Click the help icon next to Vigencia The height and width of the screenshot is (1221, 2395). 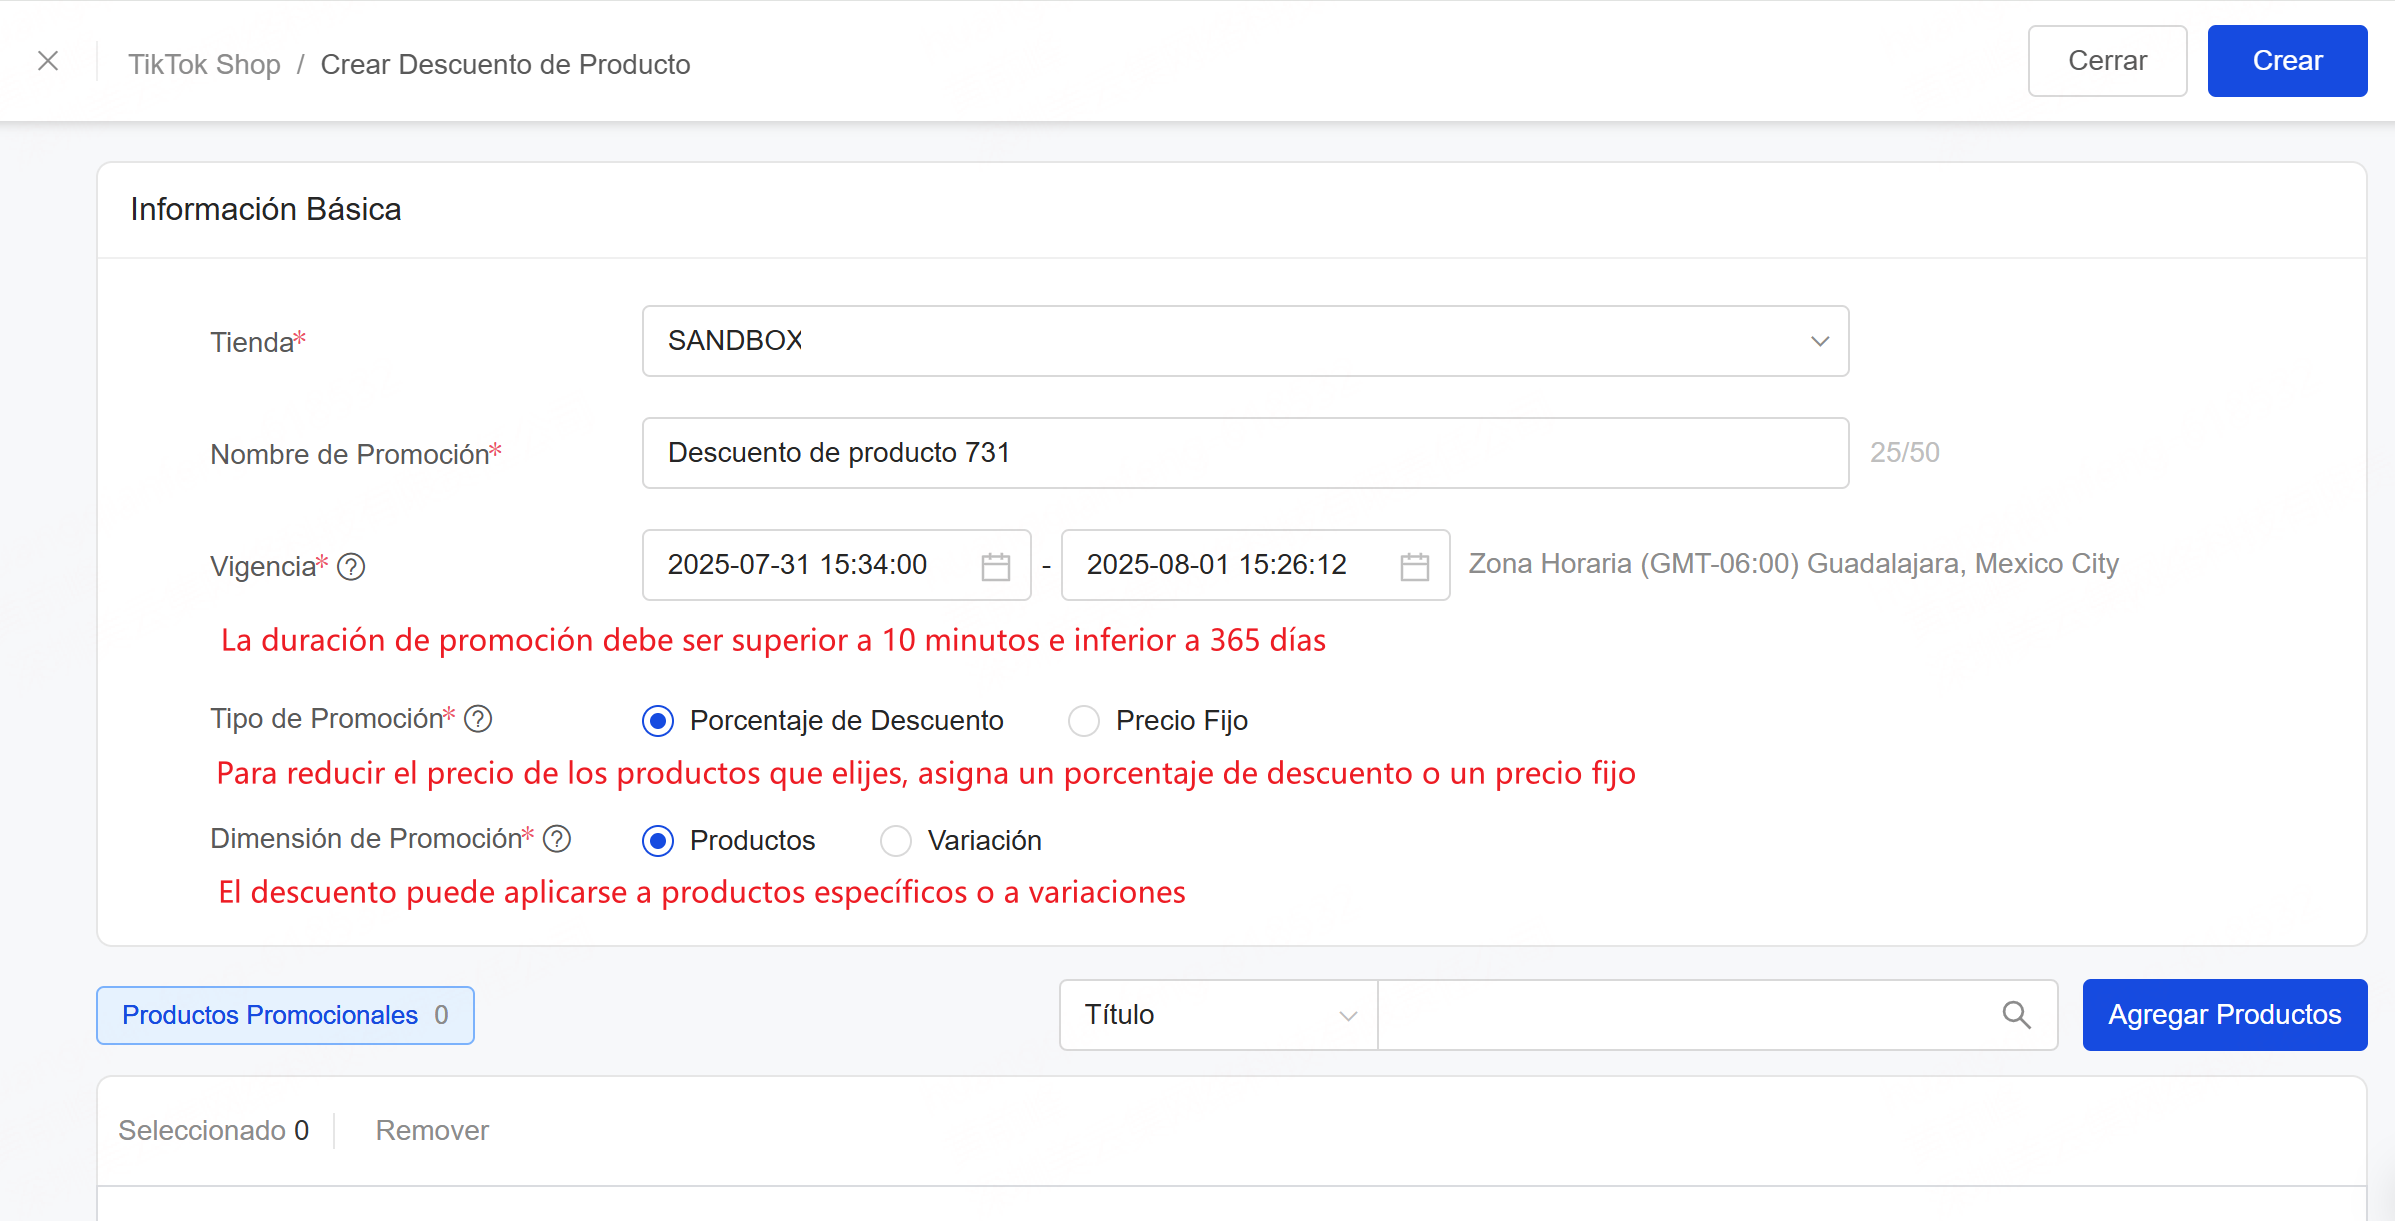pos(351,567)
